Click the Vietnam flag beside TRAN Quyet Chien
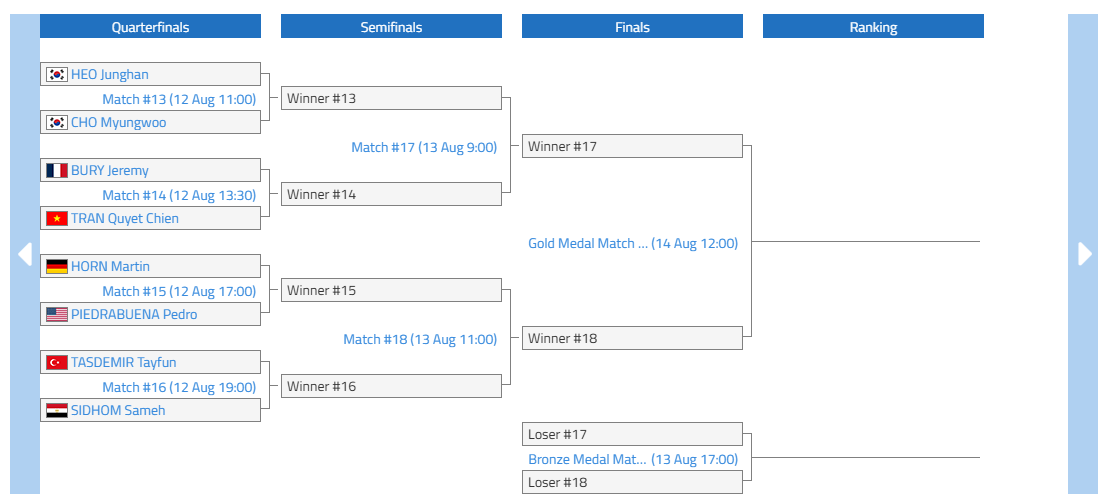This screenshot has height=503, width=1113. [x=57, y=218]
